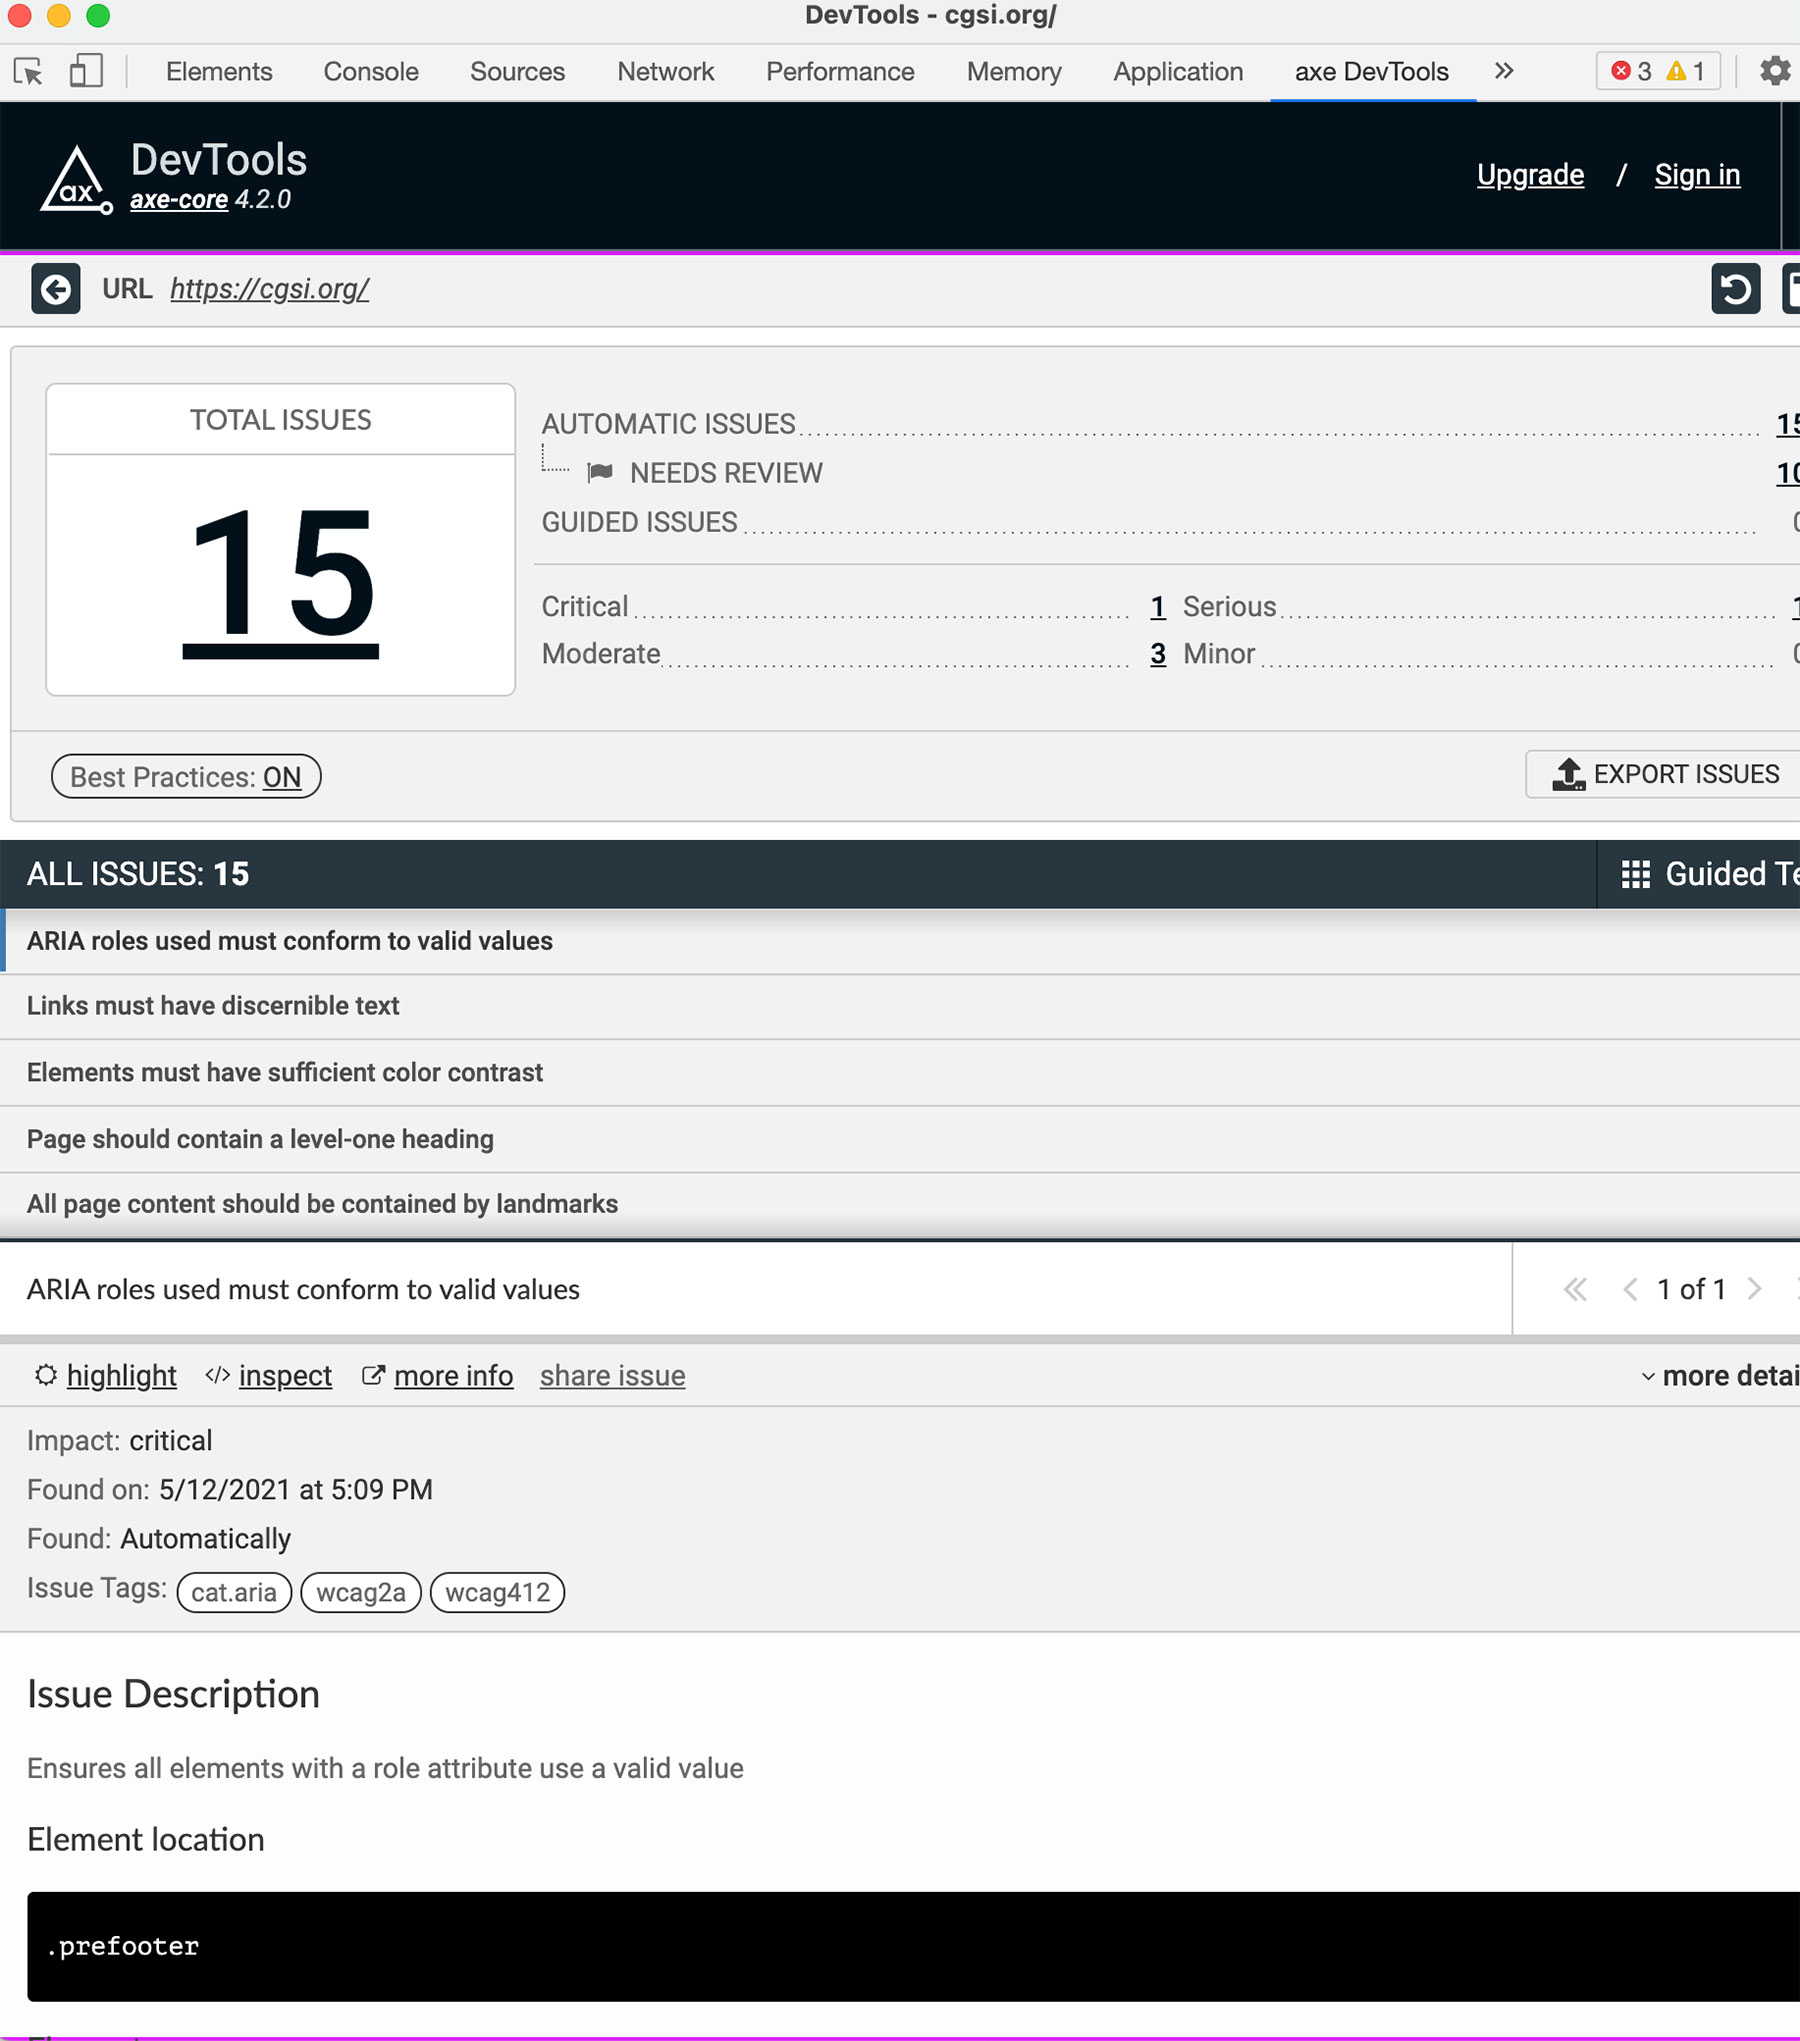Screen dimensions: 1800x2041
Task: Switch to the Memory tab
Action: pos(1014,72)
